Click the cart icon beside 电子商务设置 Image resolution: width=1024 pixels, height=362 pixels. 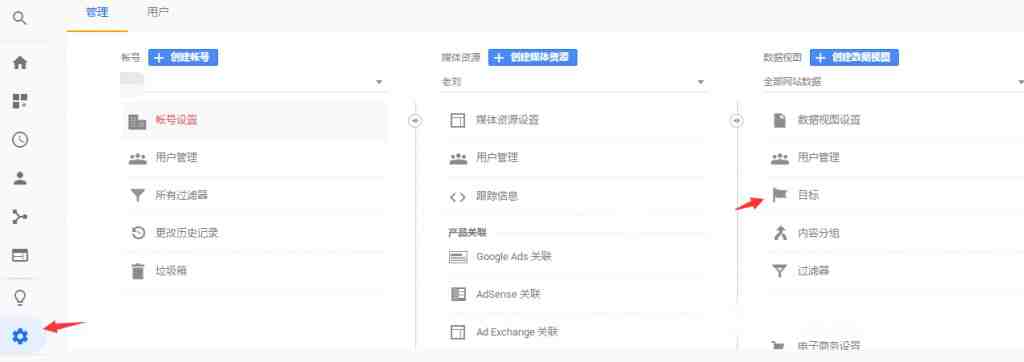coord(779,346)
